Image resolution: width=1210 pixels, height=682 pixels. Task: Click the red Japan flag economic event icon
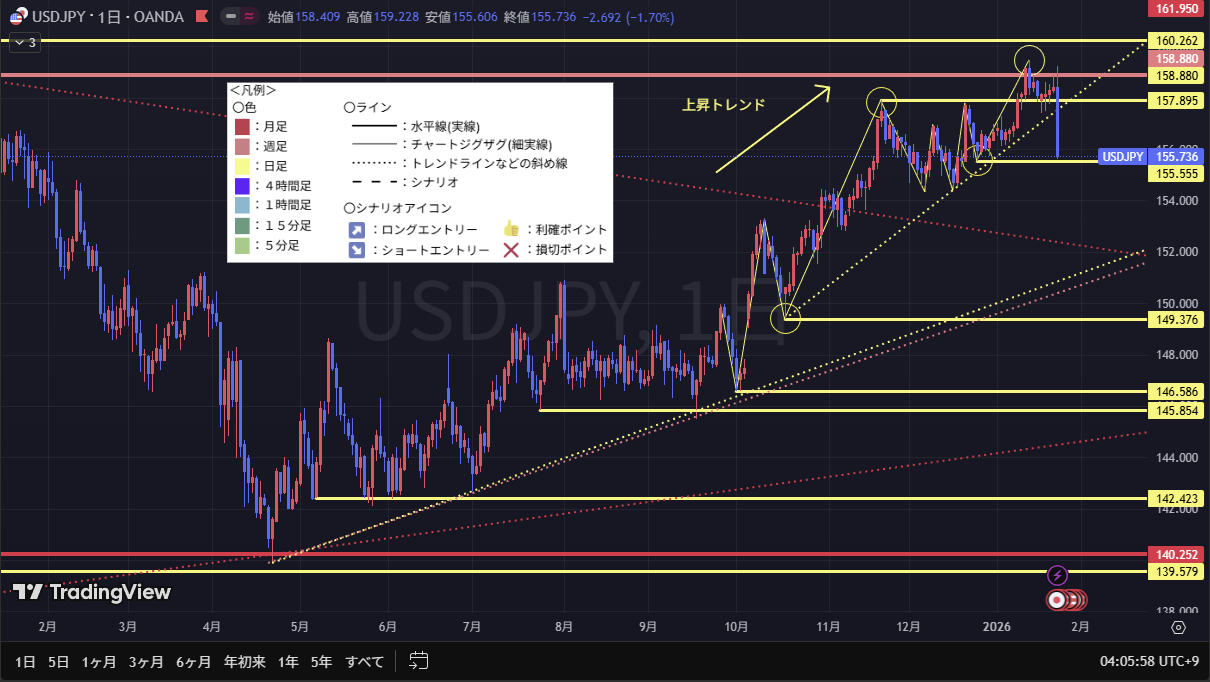pyautogui.click(x=1056, y=600)
